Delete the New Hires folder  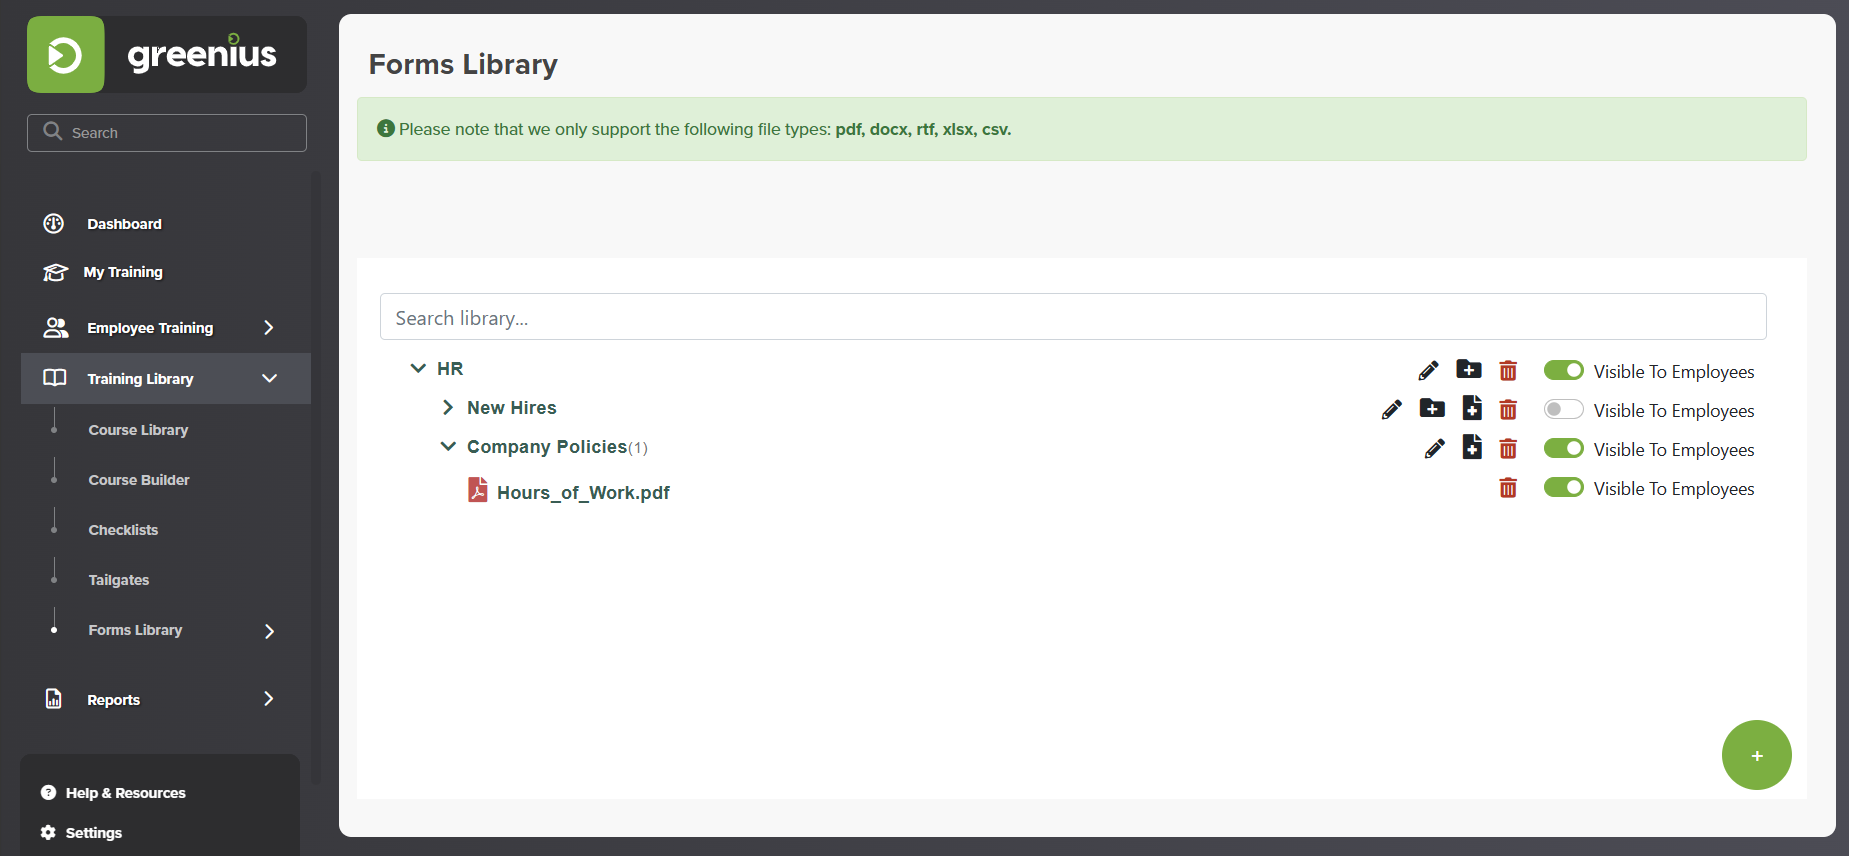[x=1508, y=410]
